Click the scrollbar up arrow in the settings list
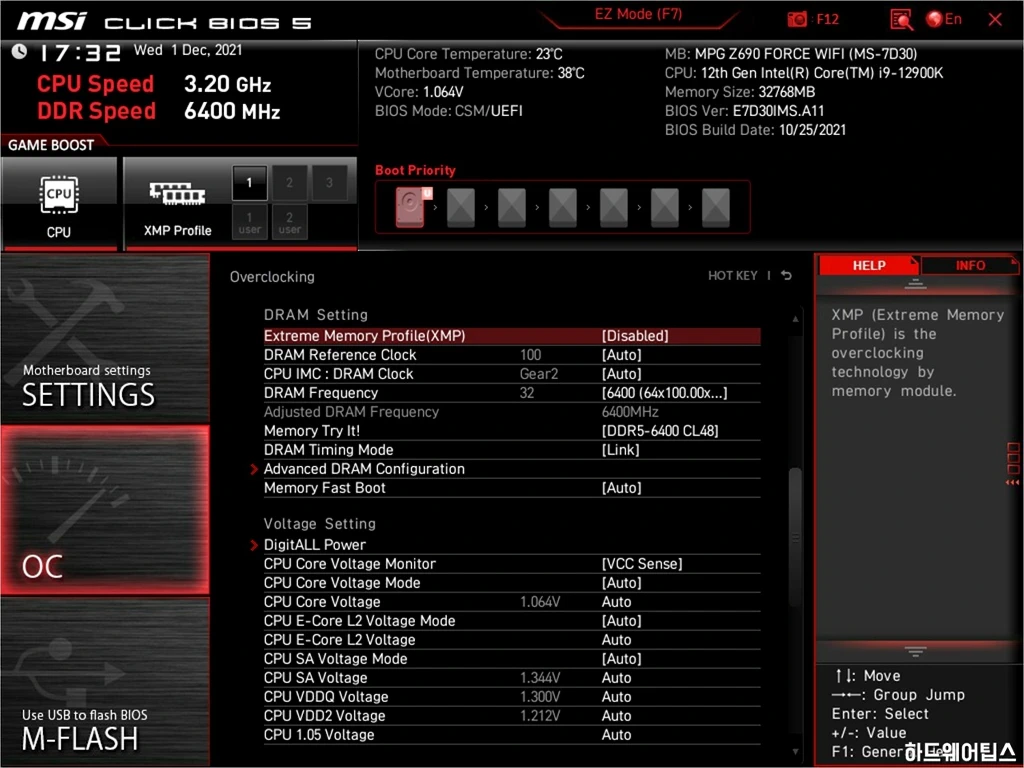The image size is (1024, 768). pos(795,319)
